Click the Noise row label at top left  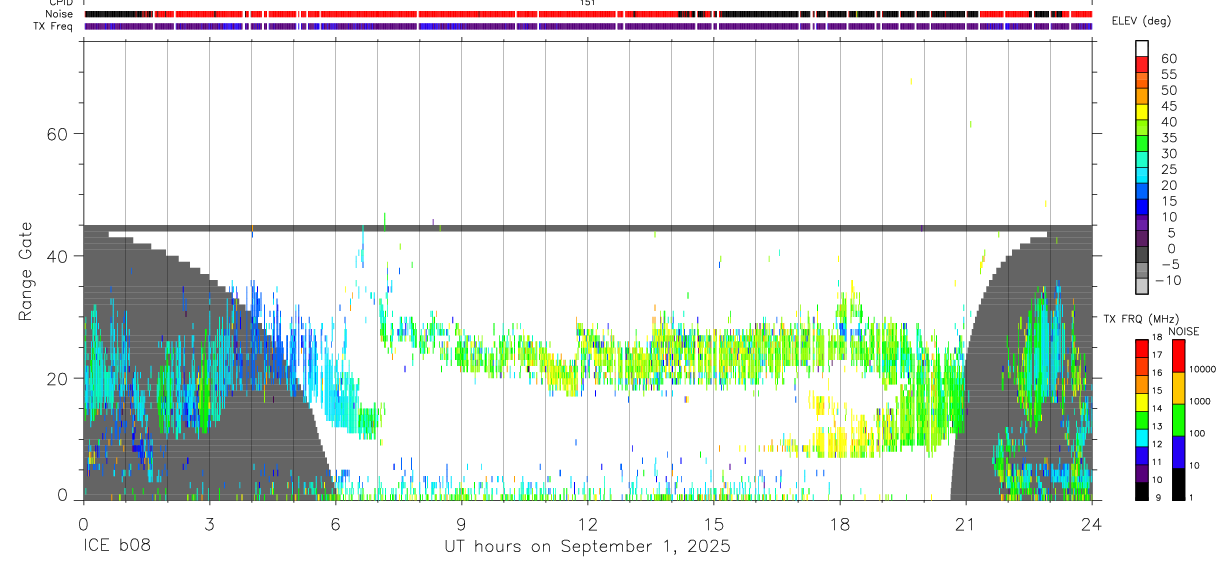coord(60,14)
